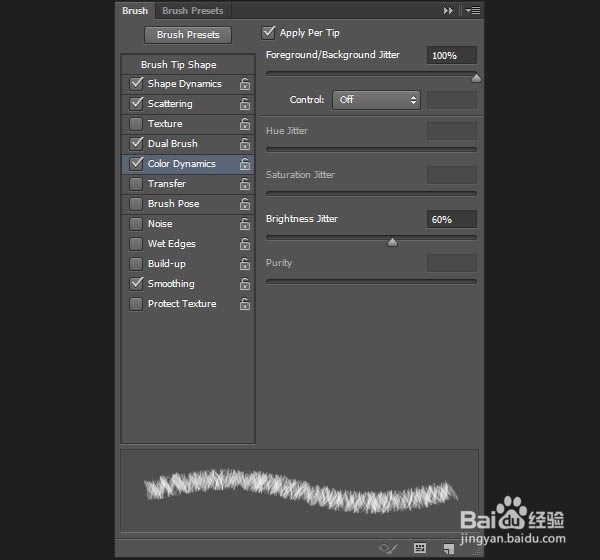Toggle lock icon for Dual Brush
Viewport: 600px width, 560px height.
coord(245,144)
